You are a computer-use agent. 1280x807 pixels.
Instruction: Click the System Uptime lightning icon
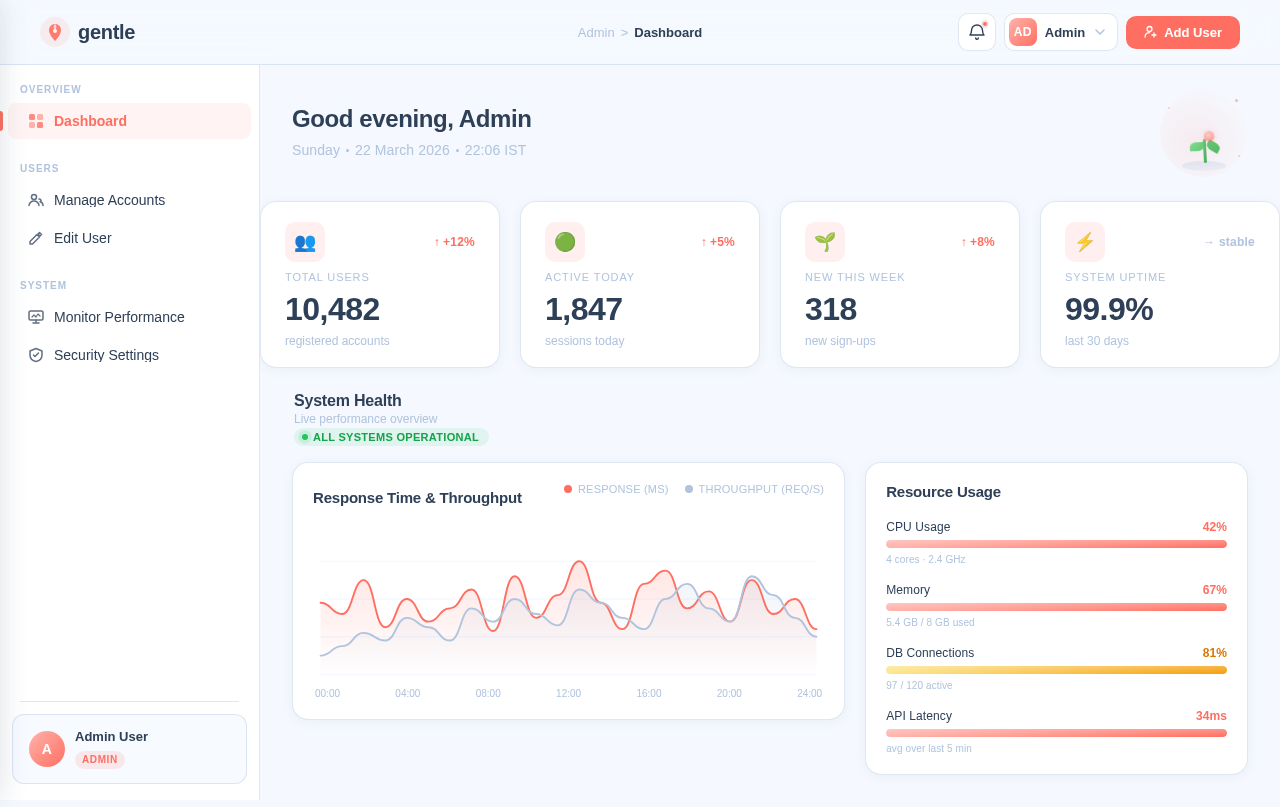click(x=1085, y=242)
